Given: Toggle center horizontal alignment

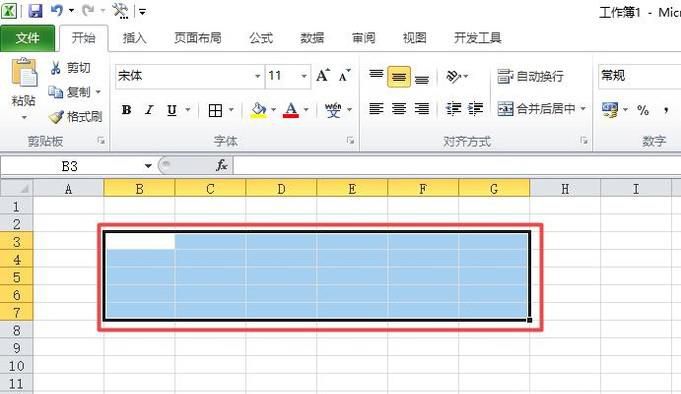Looking at the screenshot, I should (399, 109).
